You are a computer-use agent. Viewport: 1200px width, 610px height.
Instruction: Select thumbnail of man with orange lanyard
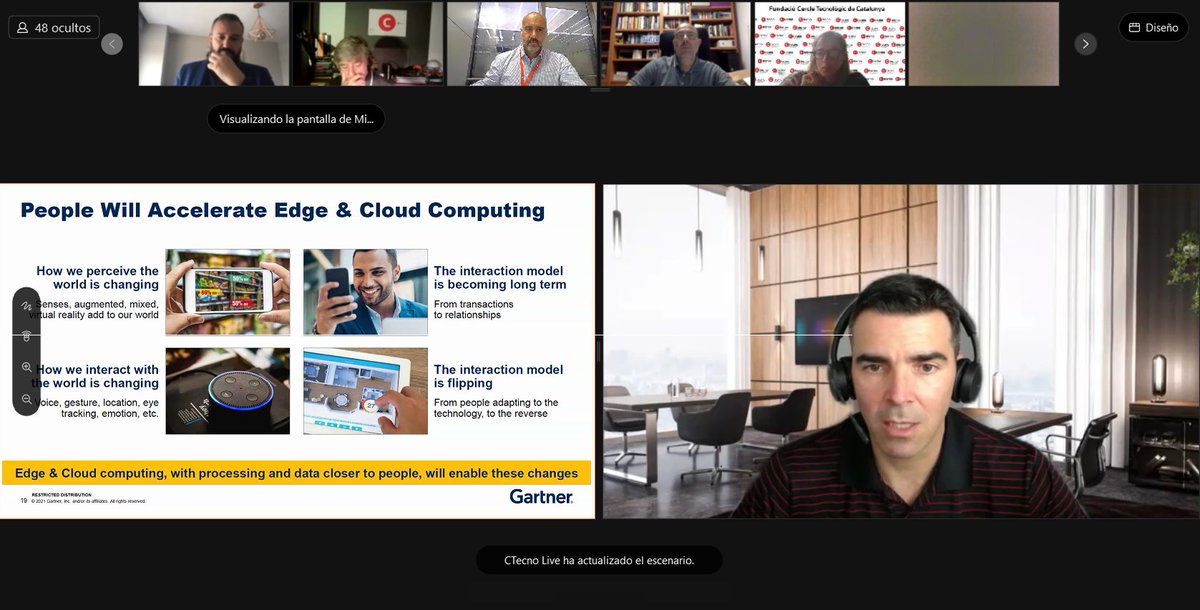(x=522, y=44)
